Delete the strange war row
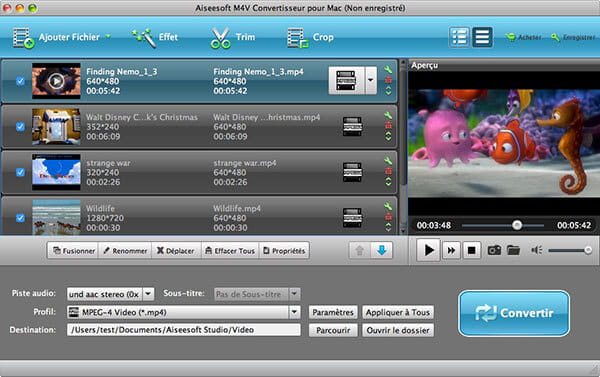 pos(388,171)
